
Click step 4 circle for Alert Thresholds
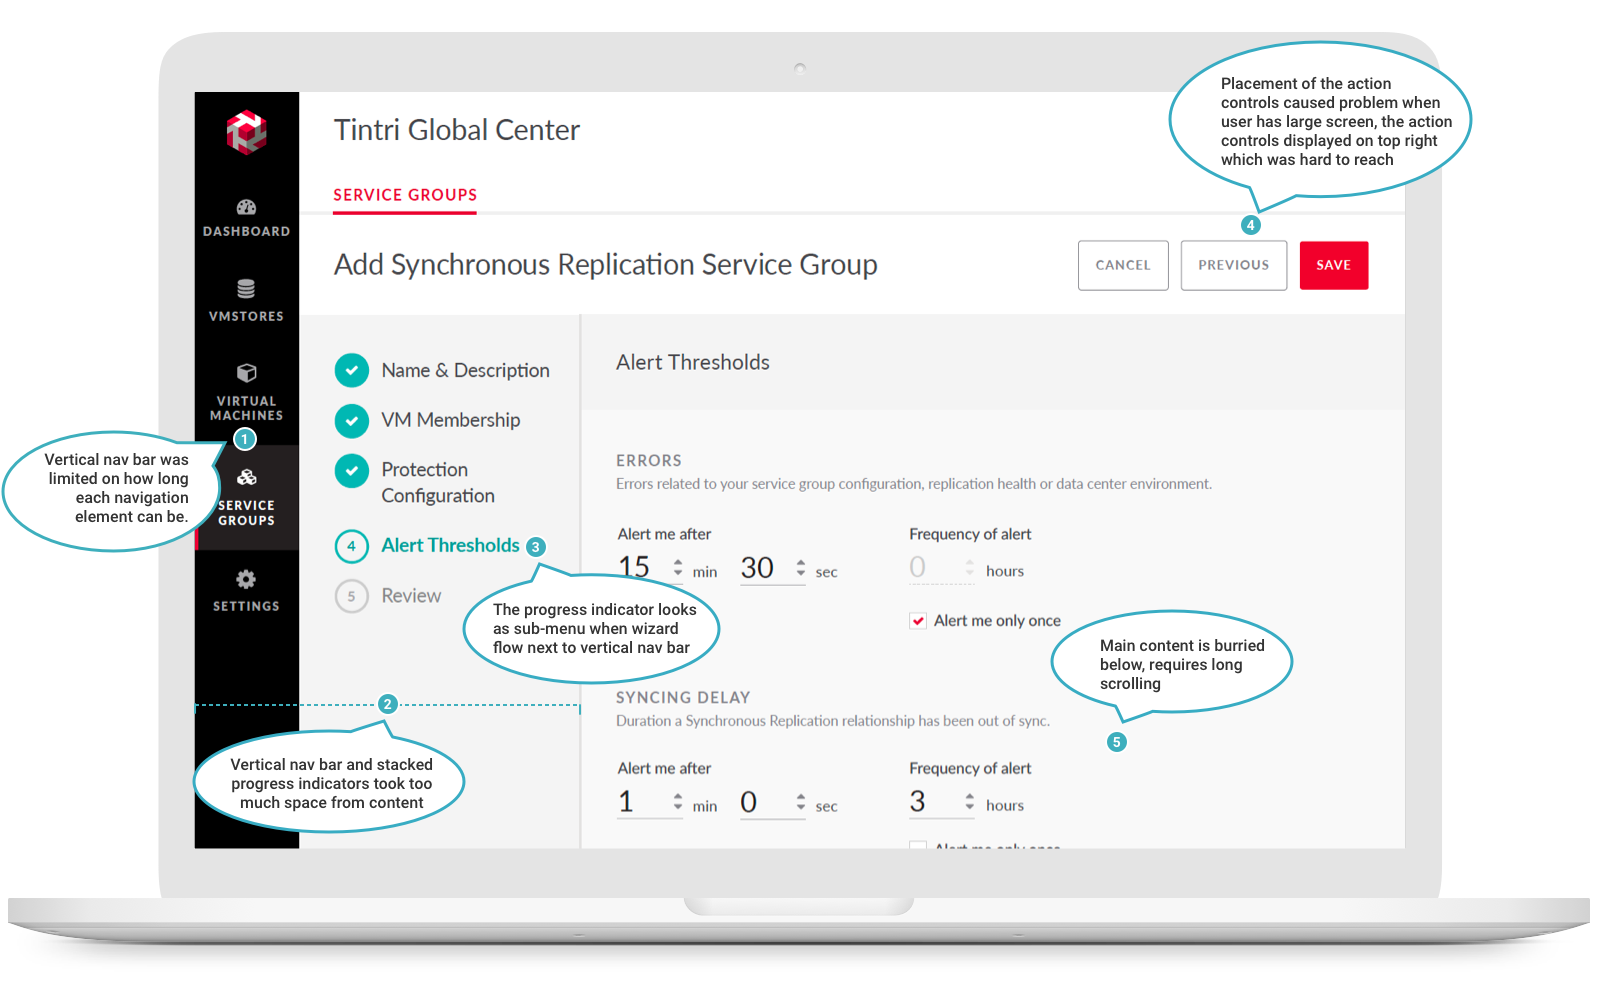[x=351, y=546]
